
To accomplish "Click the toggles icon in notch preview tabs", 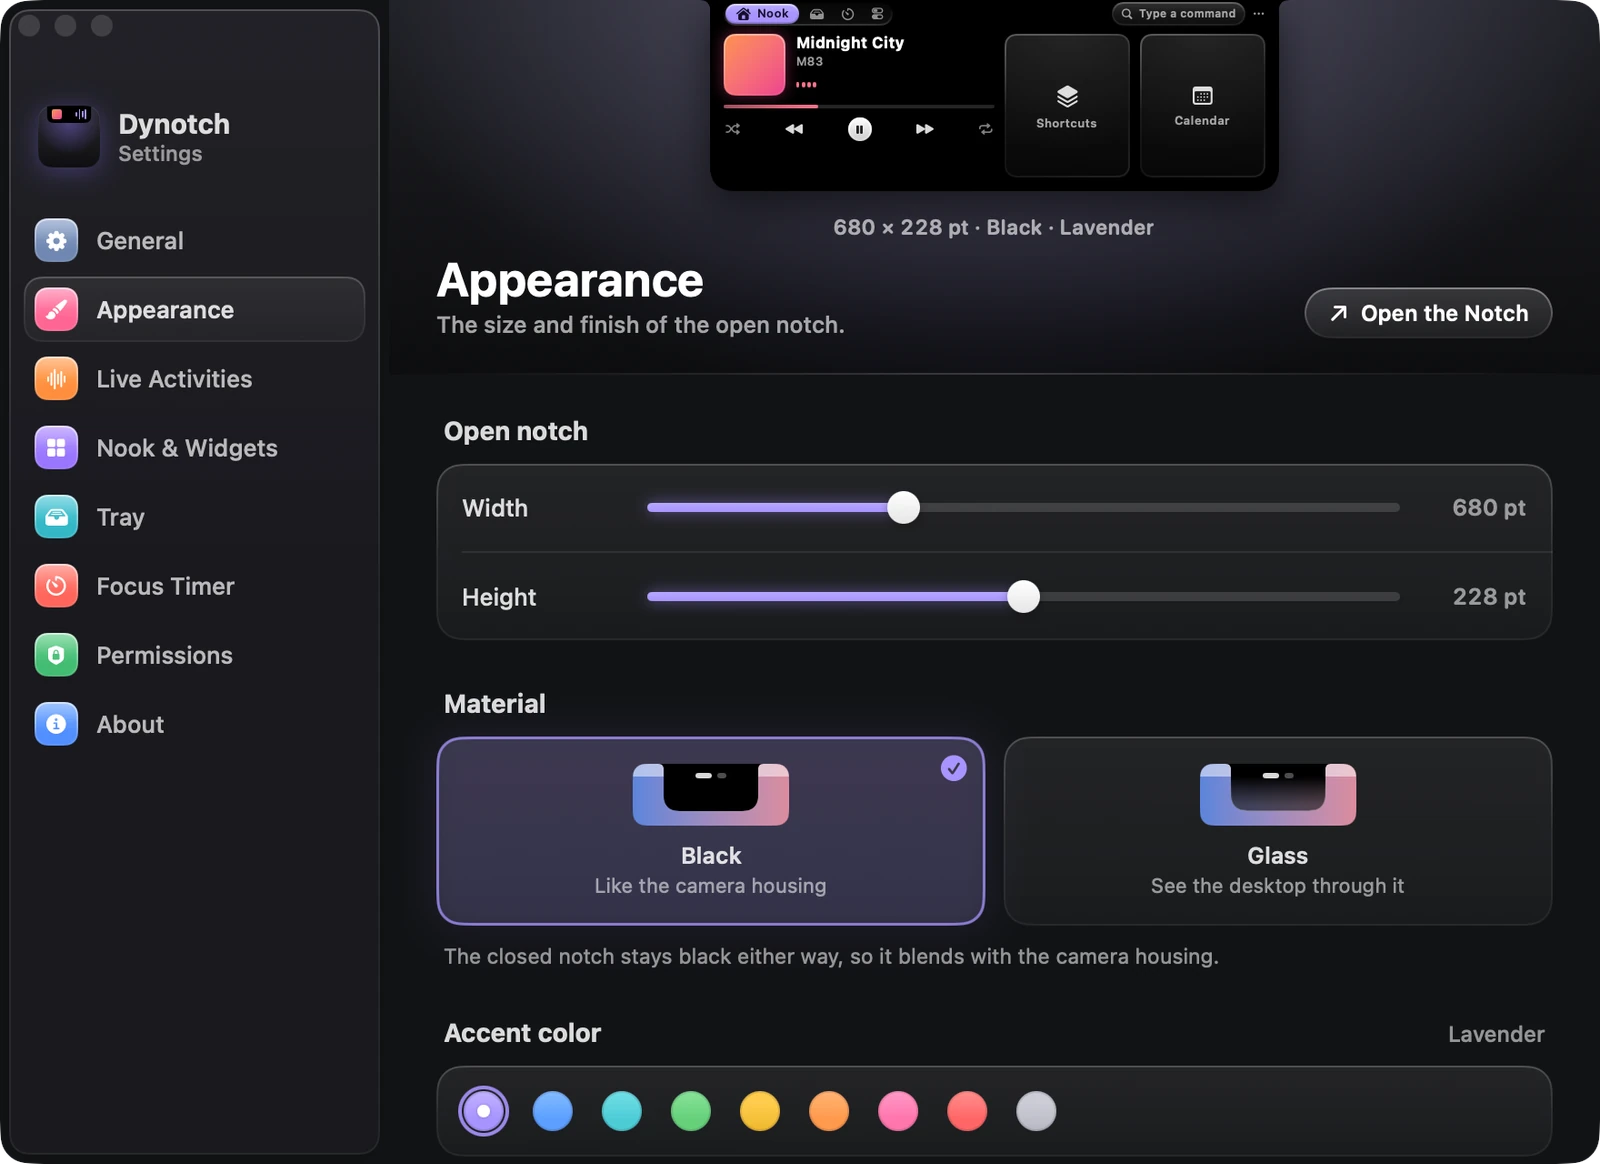I will coord(877,14).
